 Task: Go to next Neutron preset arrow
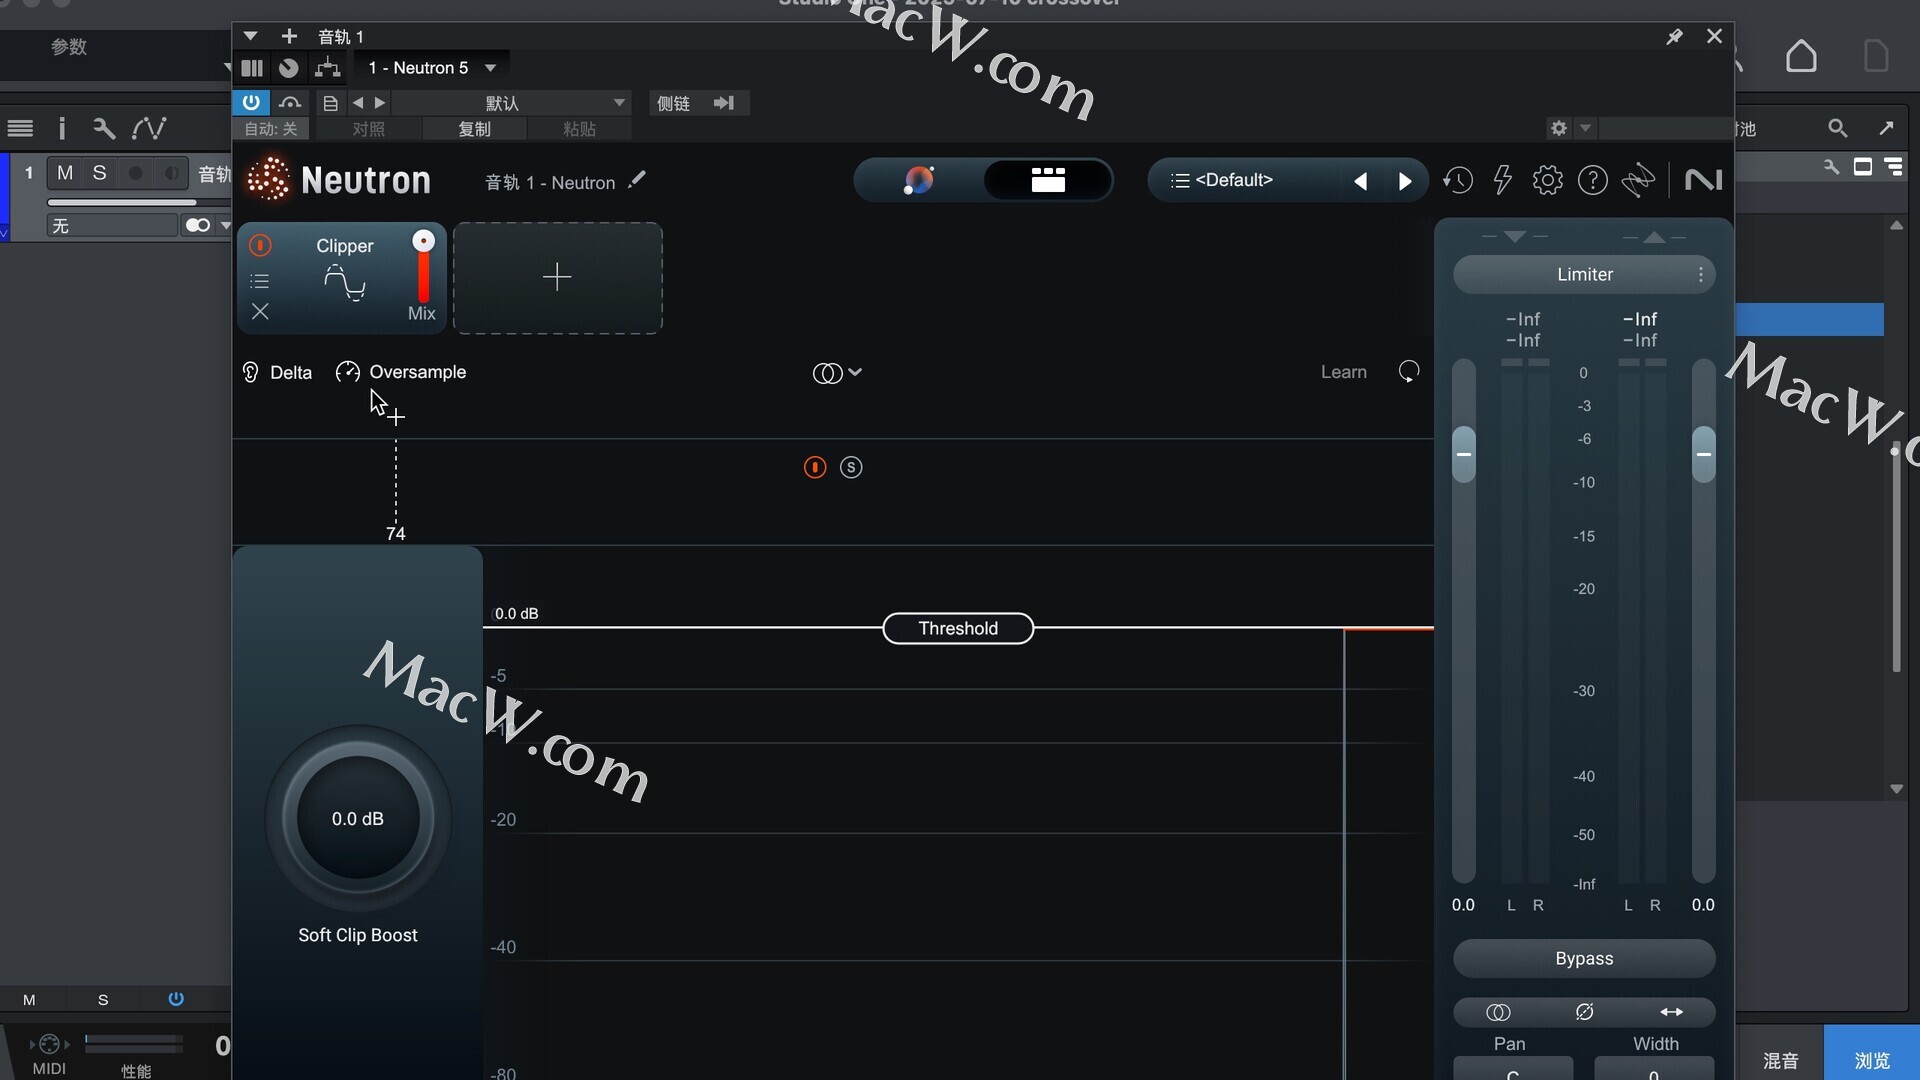(x=1404, y=181)
